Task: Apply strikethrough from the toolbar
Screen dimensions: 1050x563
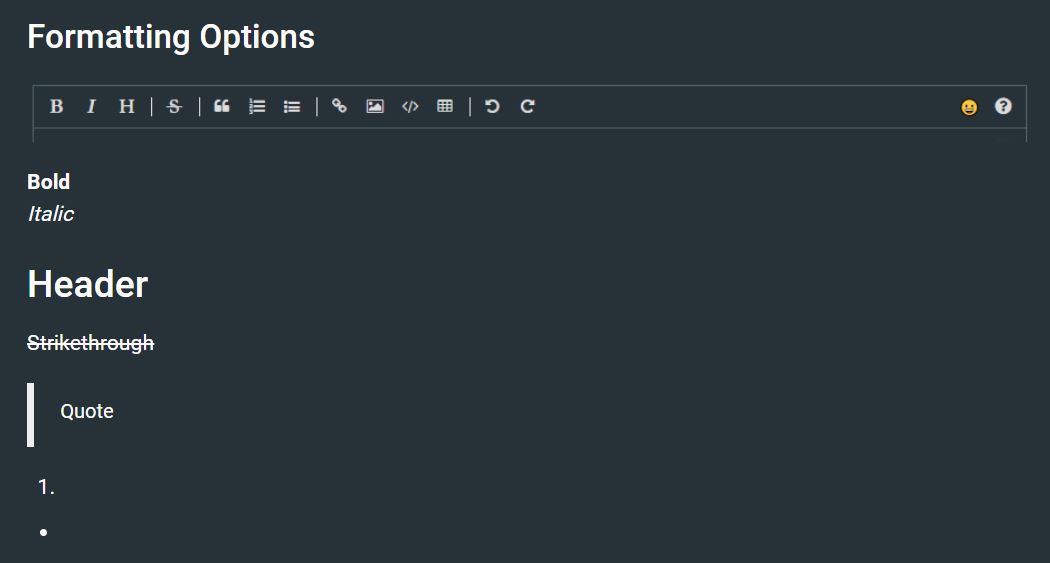Action: [x=174, y=106]
